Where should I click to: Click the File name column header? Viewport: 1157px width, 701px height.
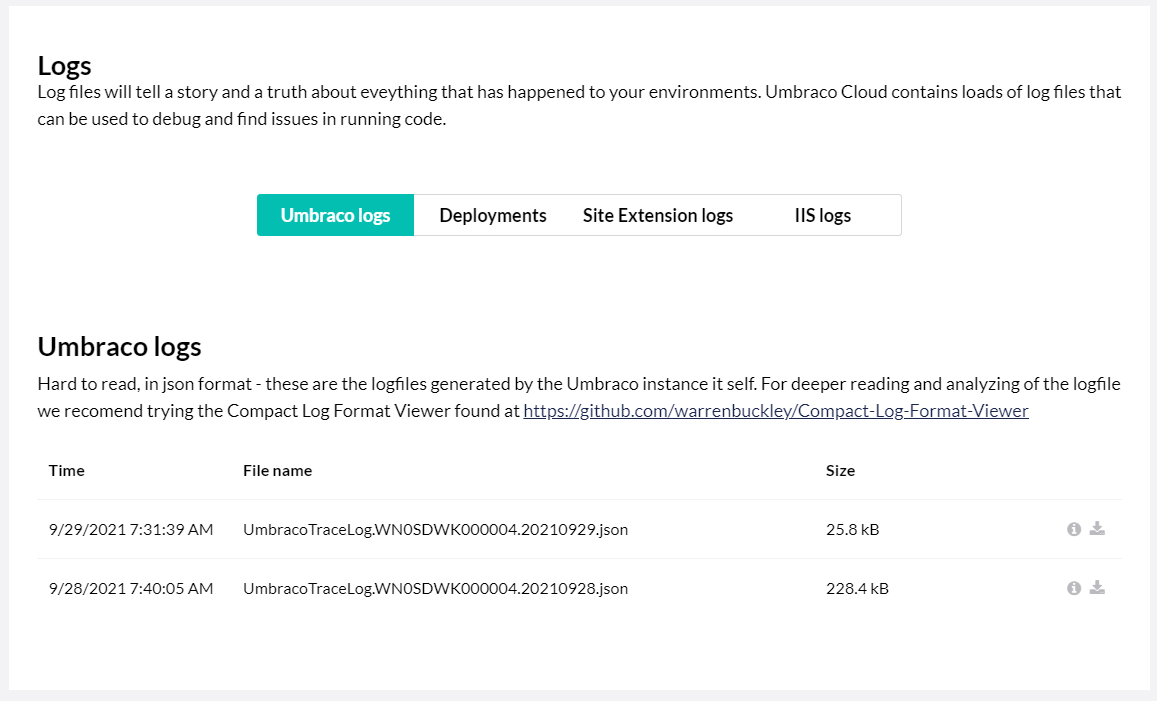tap(277, 470)
